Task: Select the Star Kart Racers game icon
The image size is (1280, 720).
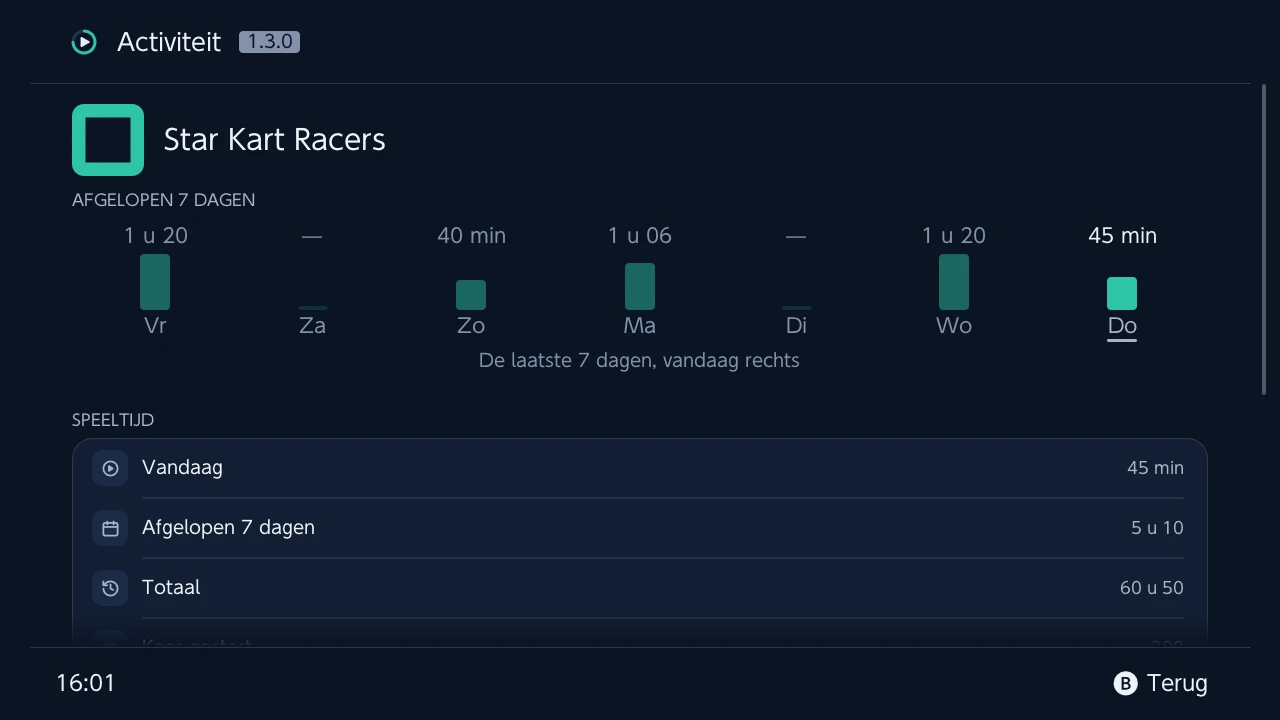Action: pos(108,140)
